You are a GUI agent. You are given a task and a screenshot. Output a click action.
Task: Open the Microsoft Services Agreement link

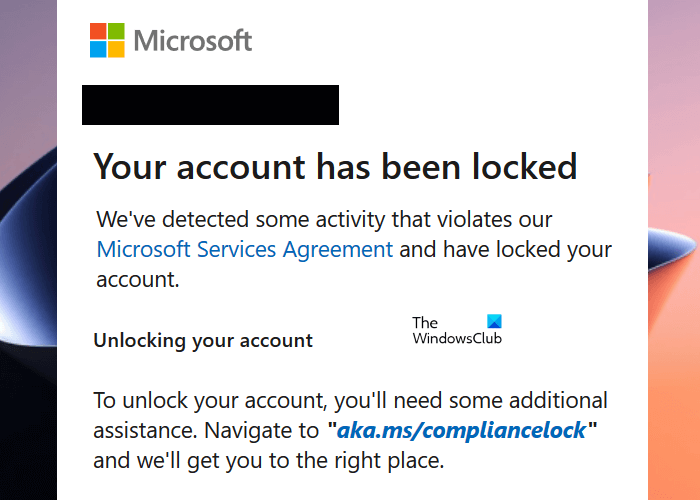(244, 249)
